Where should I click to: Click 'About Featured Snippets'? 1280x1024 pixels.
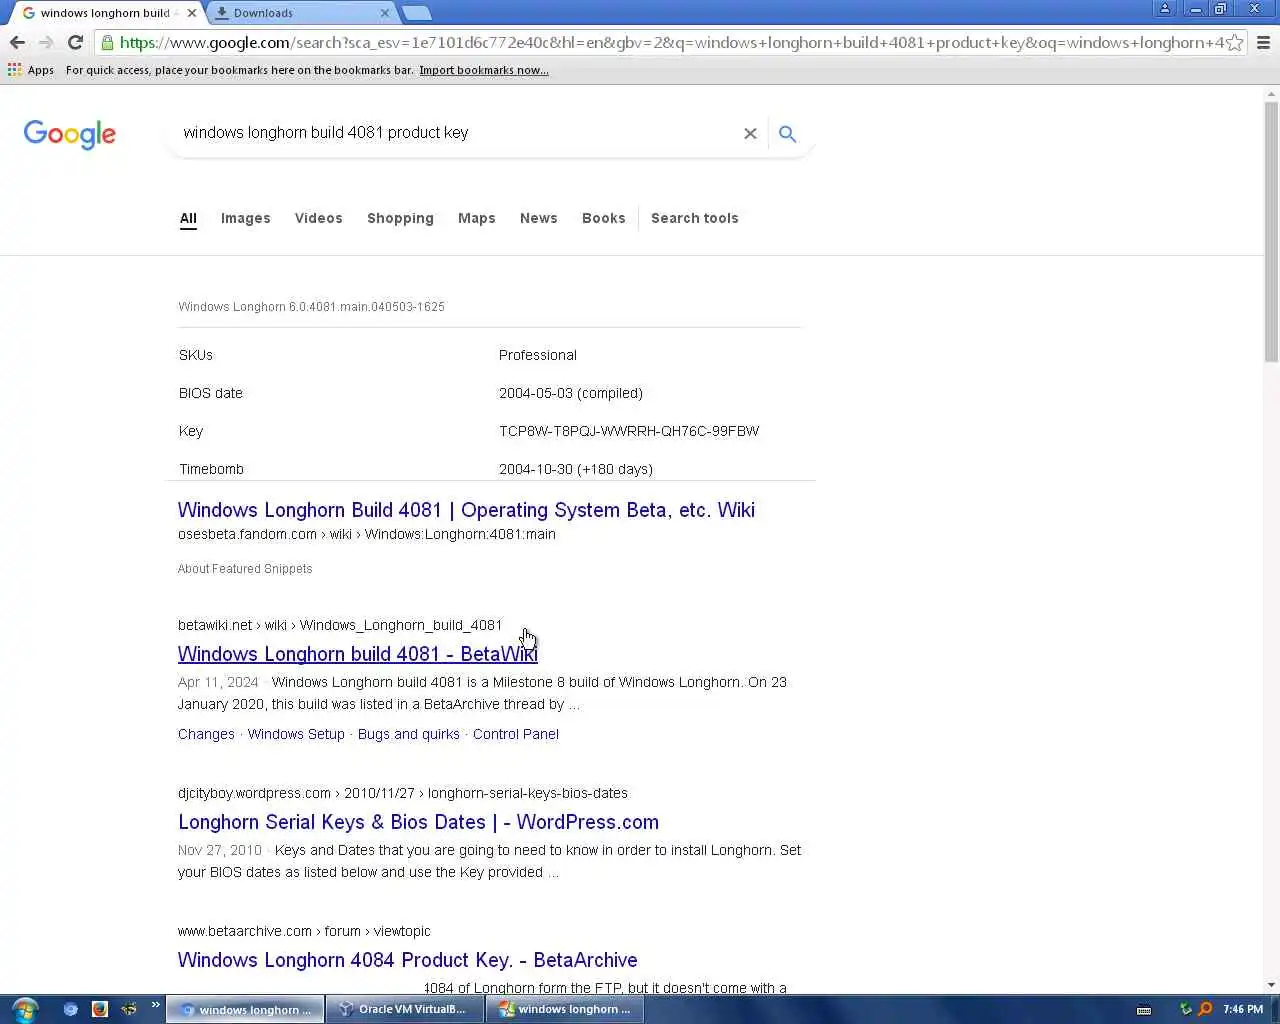245,569
